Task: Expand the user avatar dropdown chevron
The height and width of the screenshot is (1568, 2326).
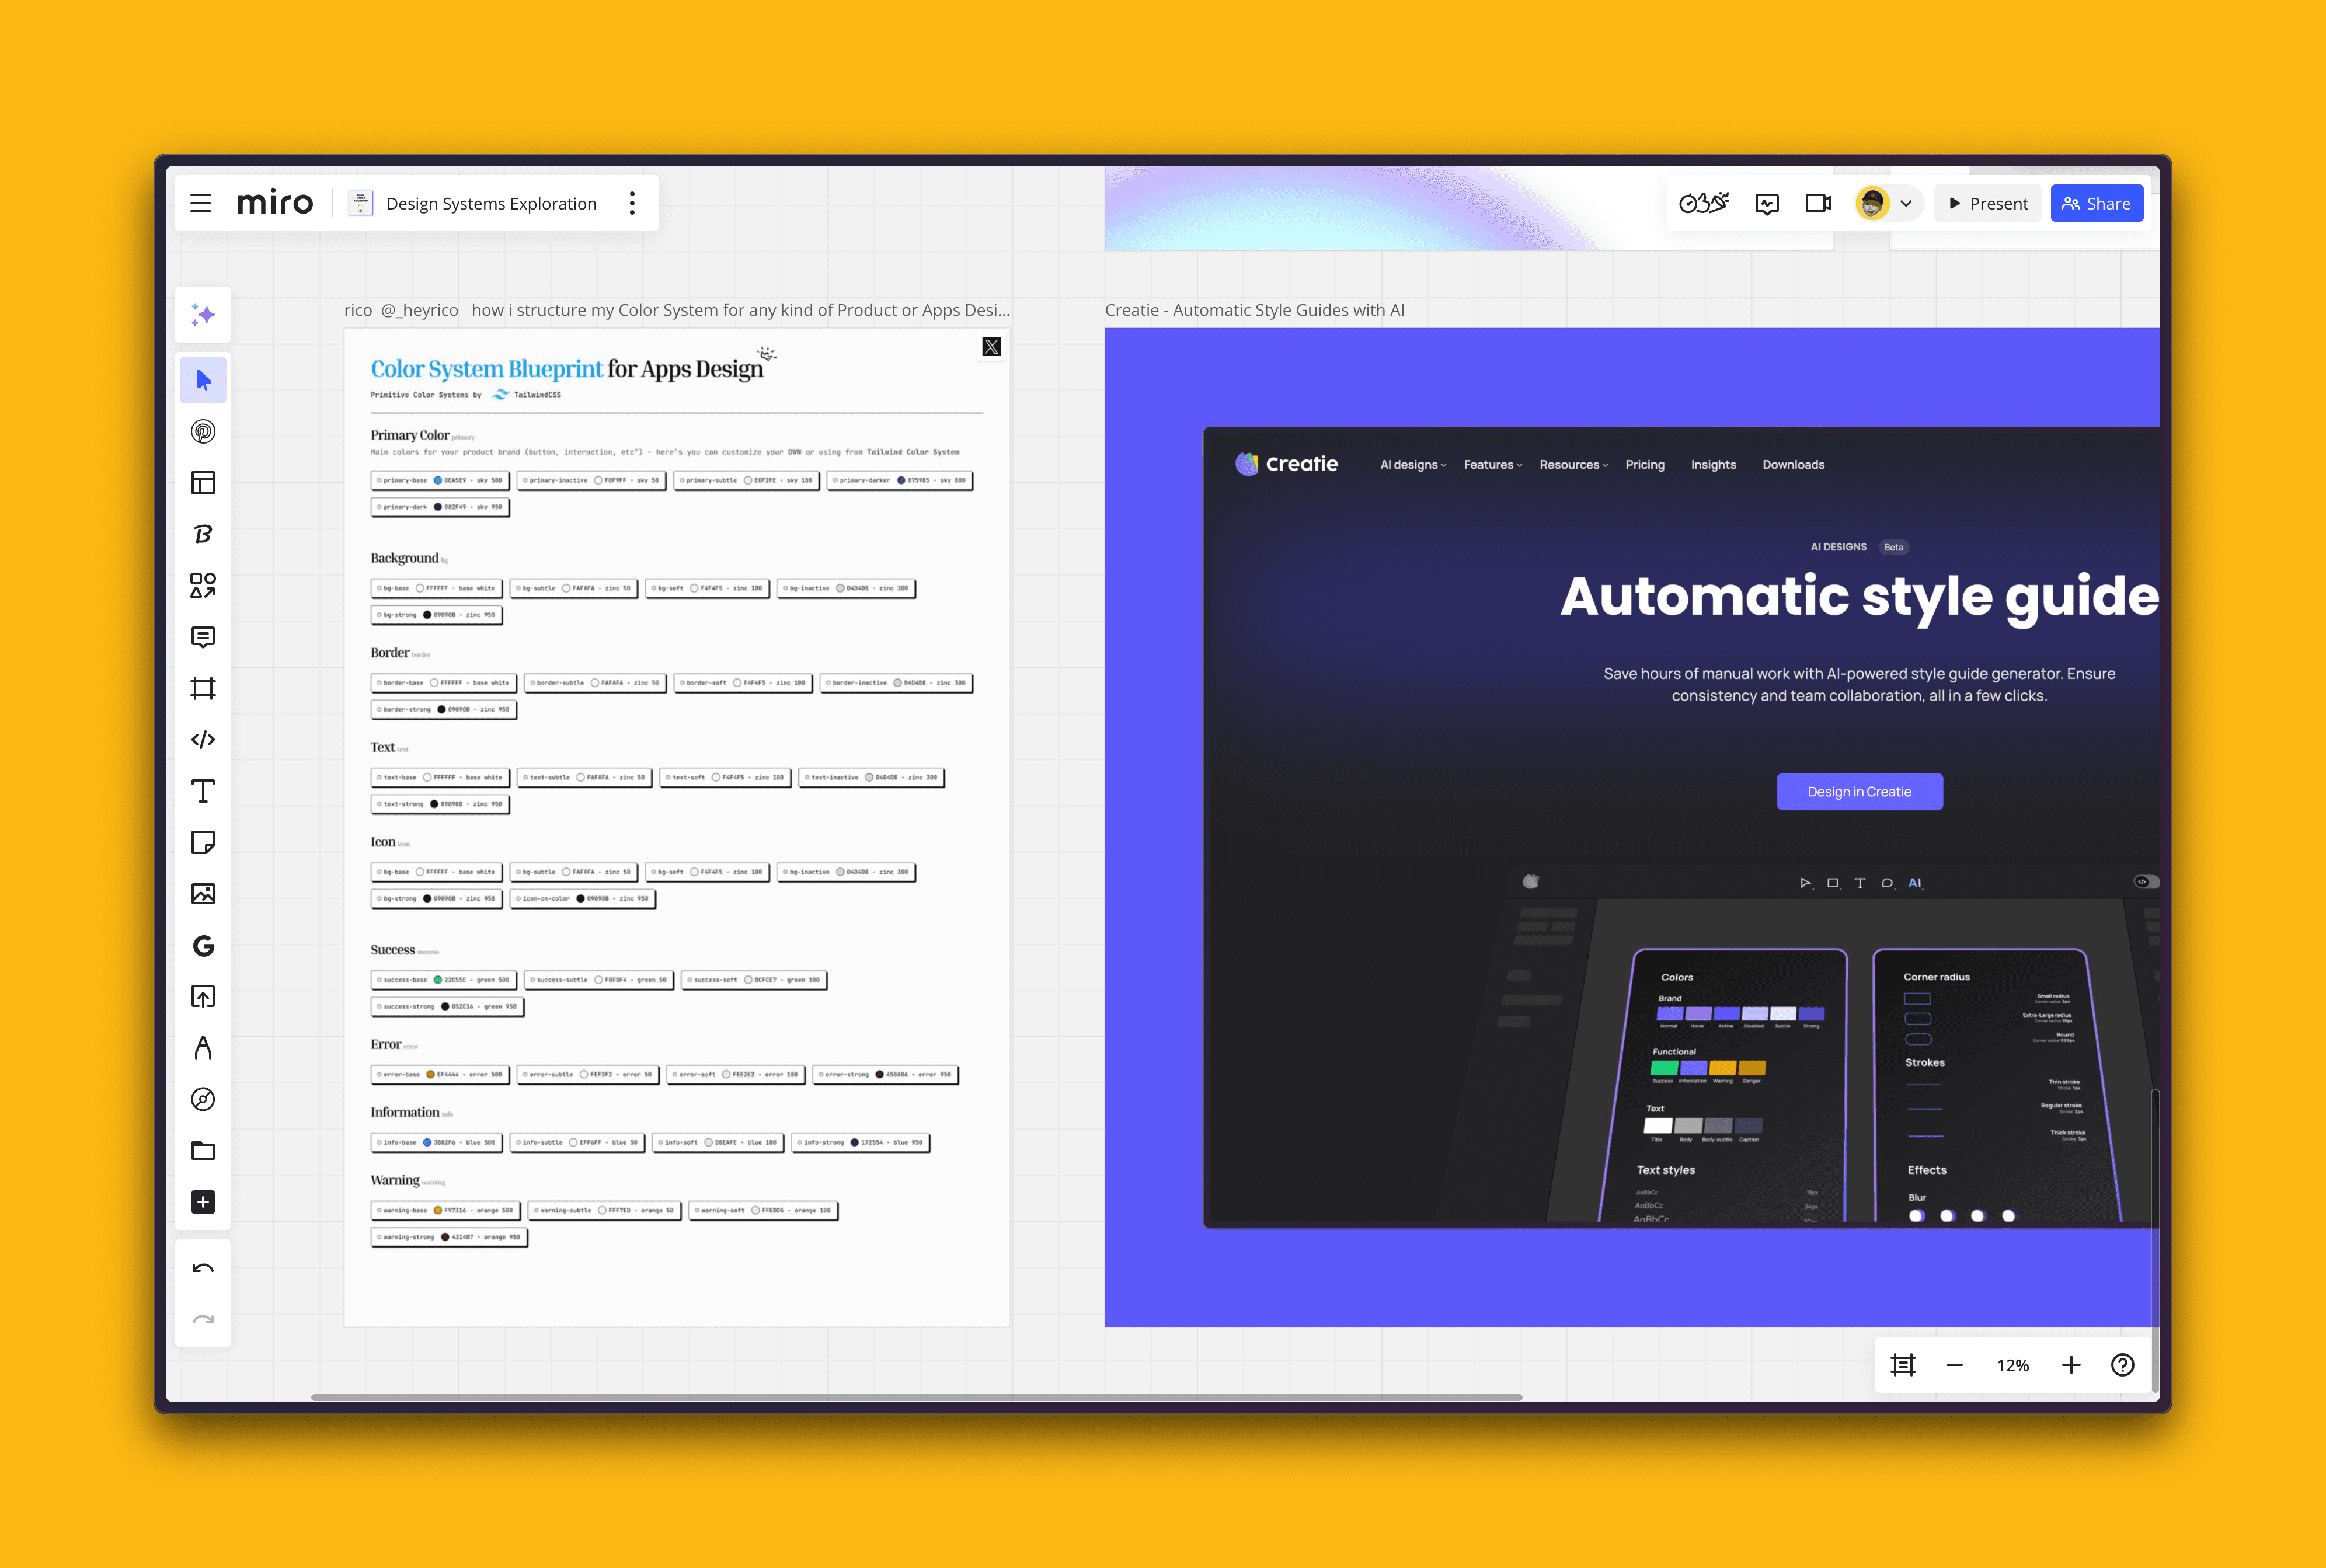Action: (1906, 204)
